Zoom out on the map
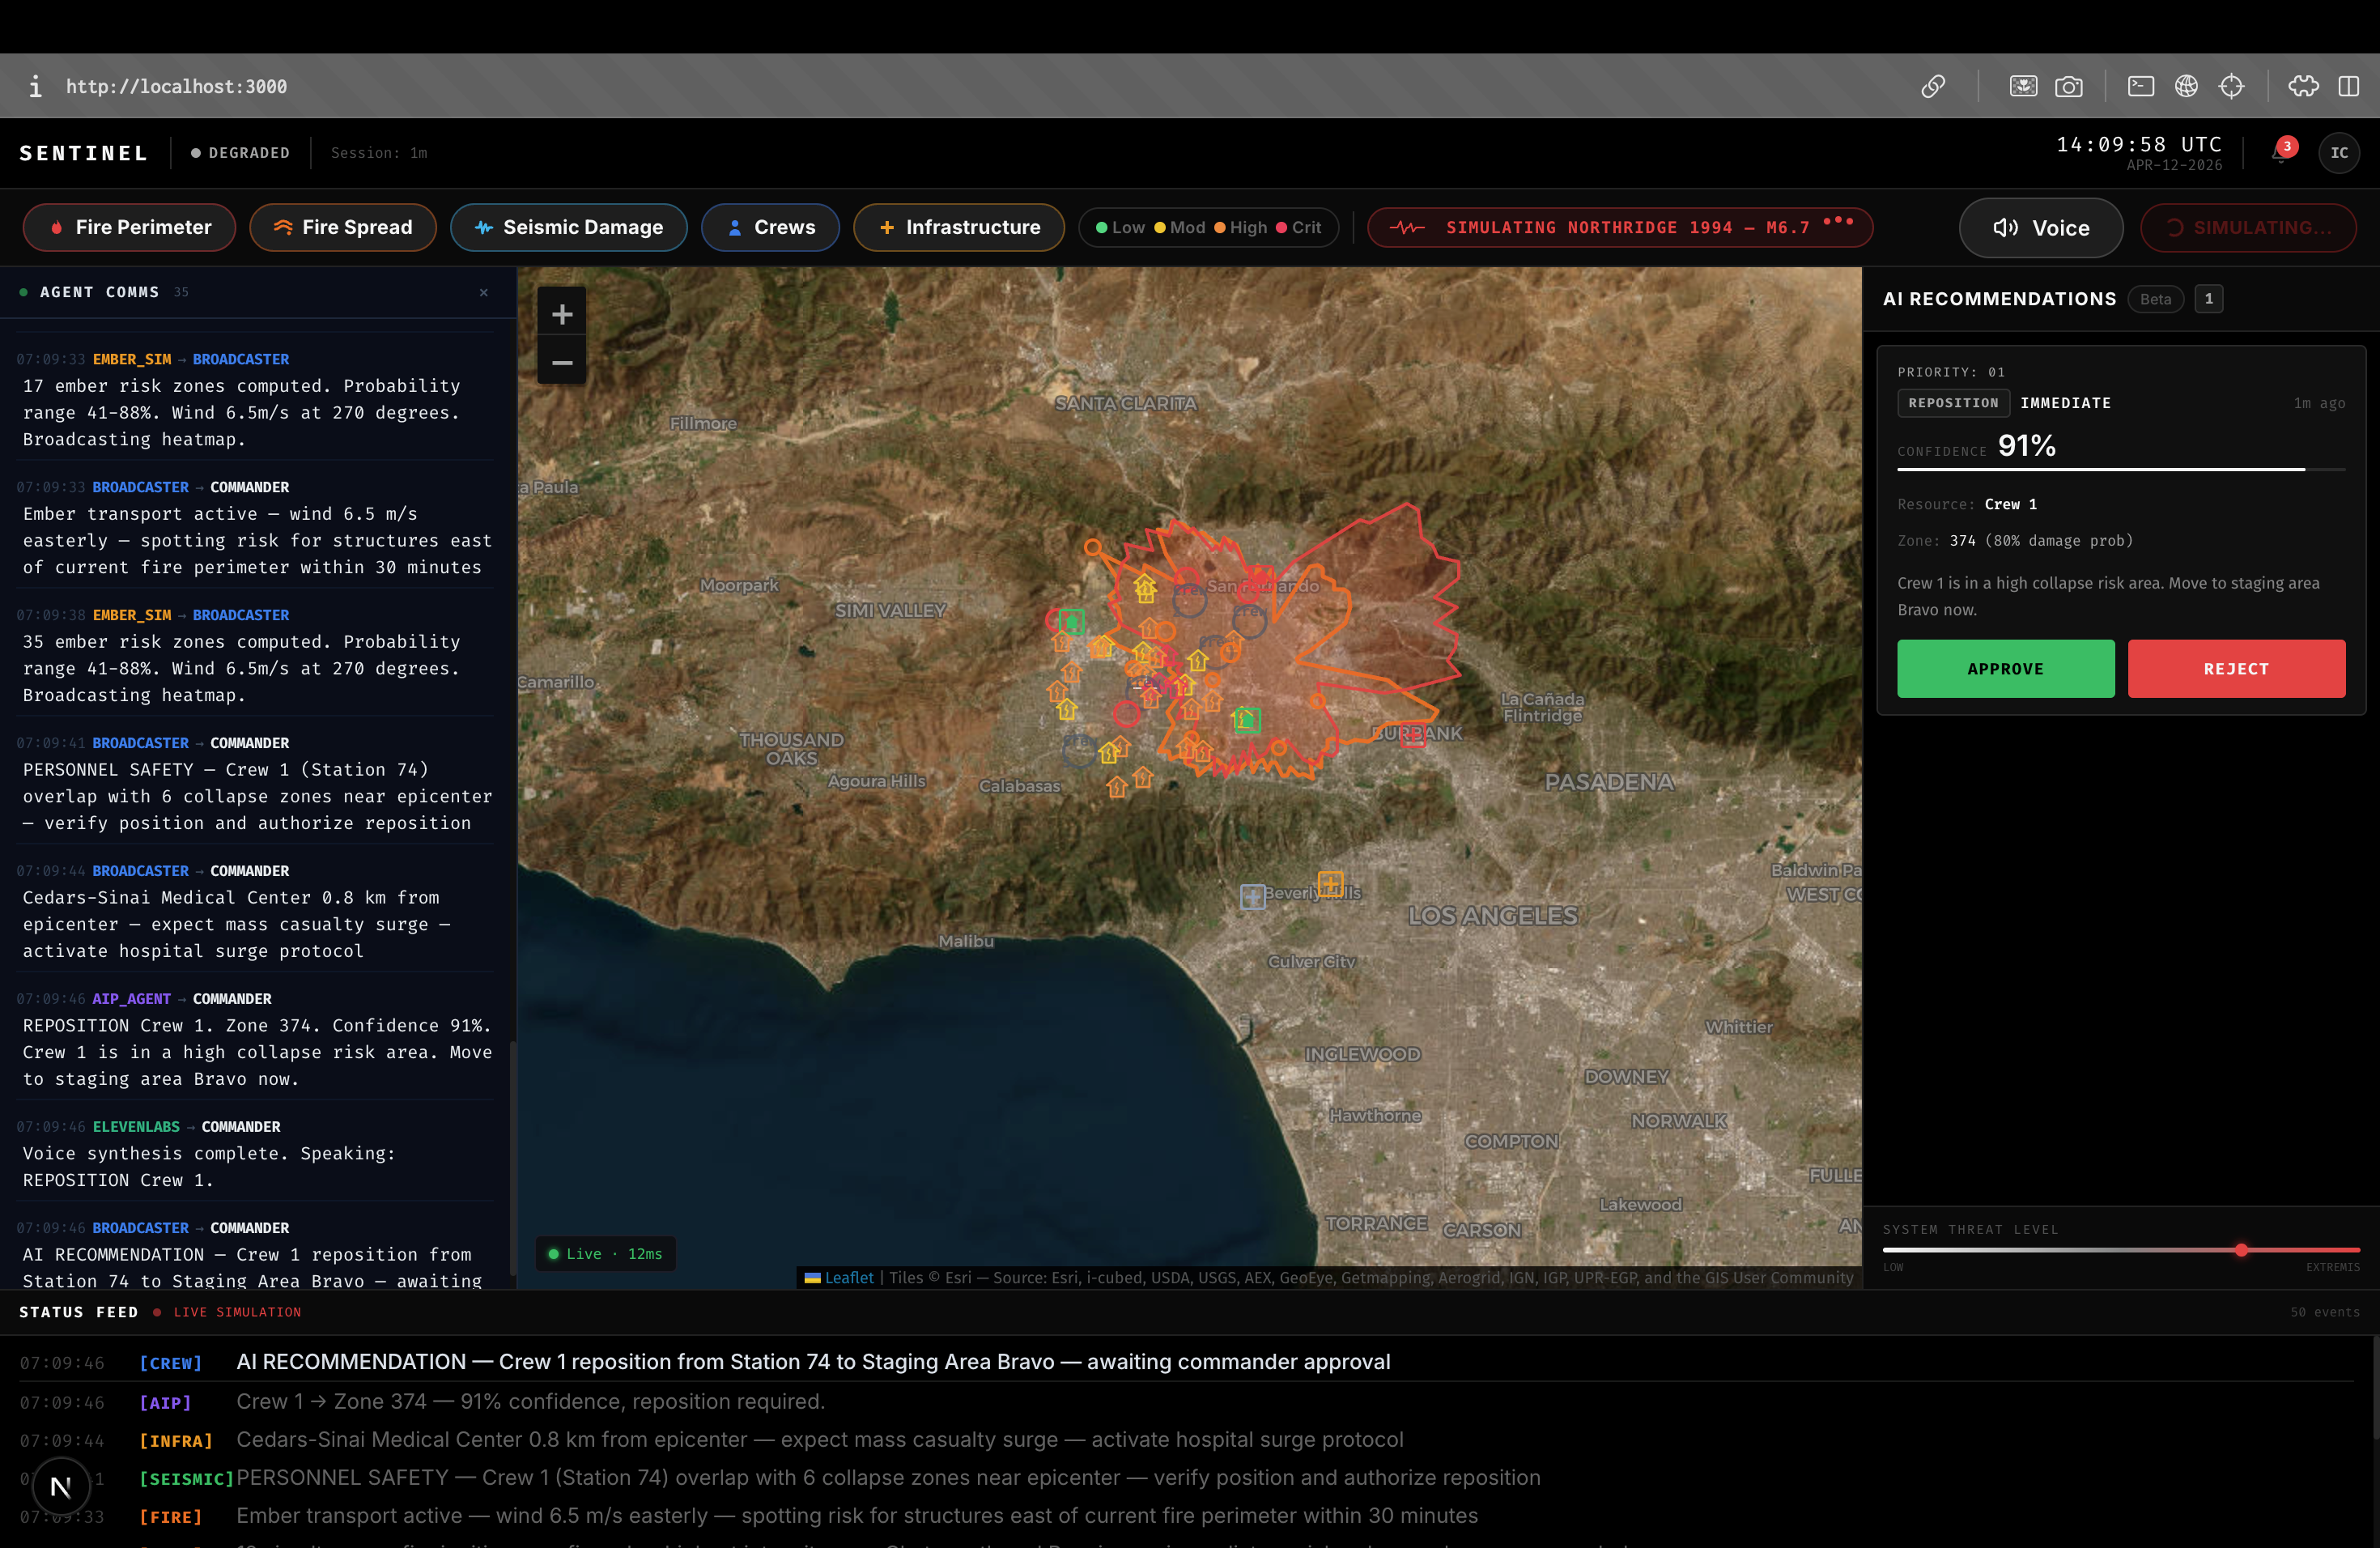This screenshot has height=1548, width=2380. click(562, 362)
